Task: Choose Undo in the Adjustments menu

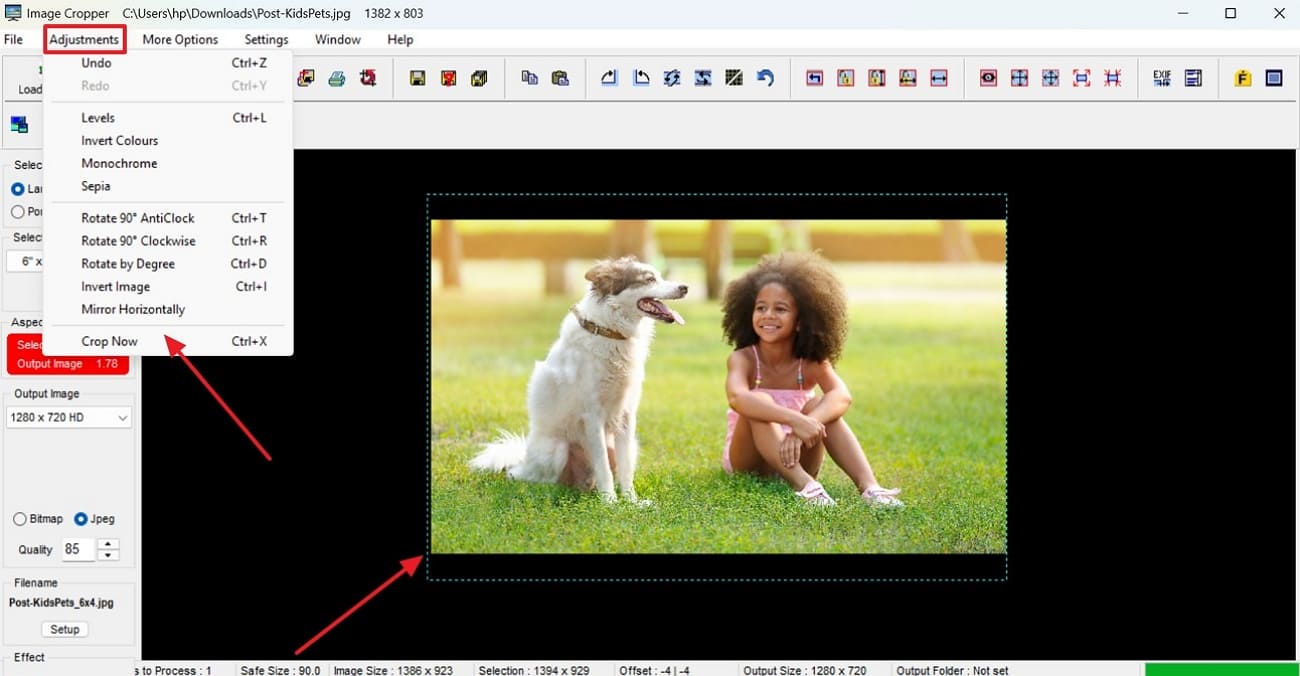Action: (x=168, y=63)
